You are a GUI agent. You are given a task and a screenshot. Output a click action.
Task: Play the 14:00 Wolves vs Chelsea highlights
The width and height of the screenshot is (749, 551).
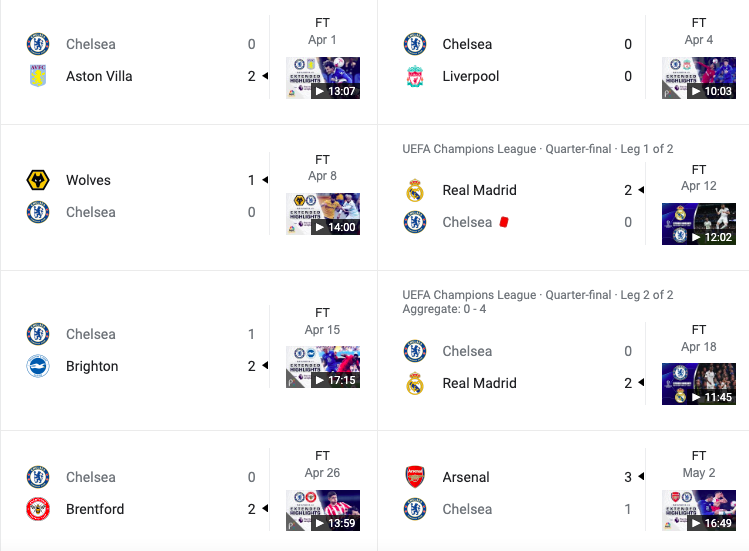[323, 214]
